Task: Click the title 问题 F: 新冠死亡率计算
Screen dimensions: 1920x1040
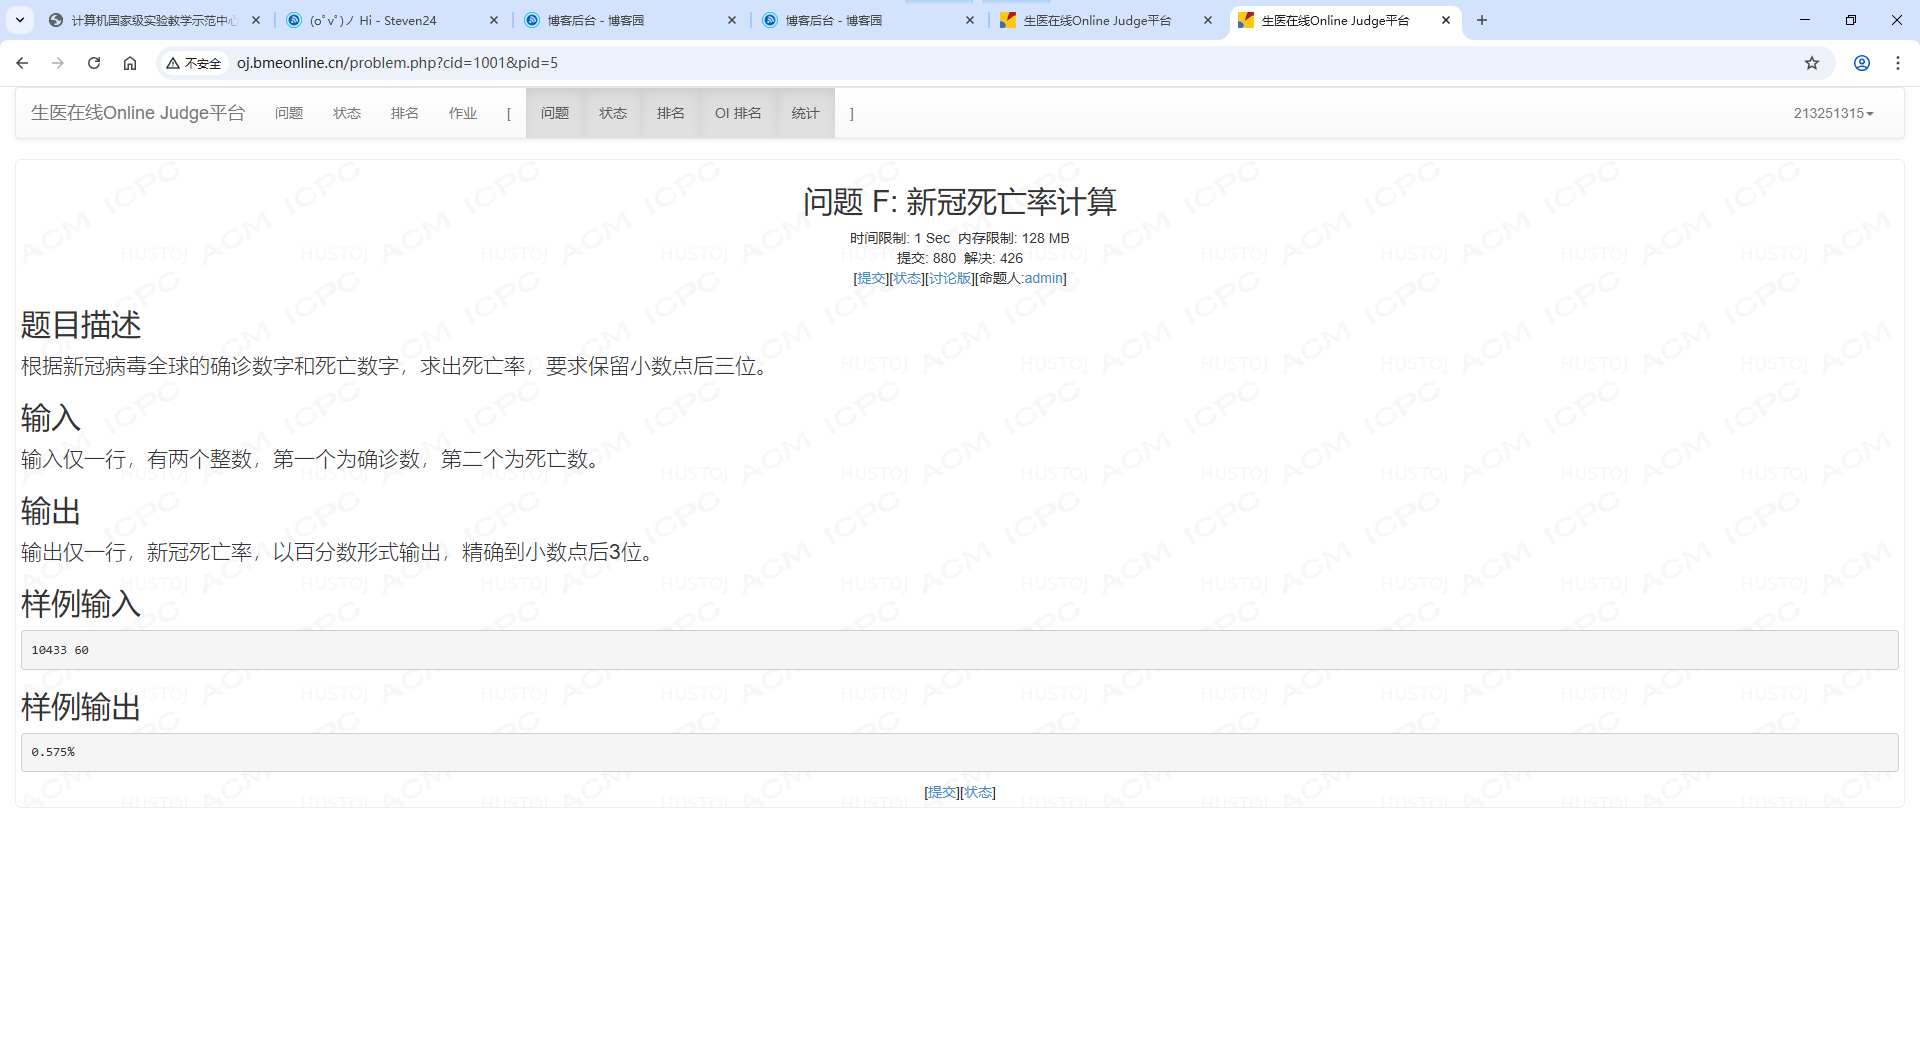Action: point(960,202)
